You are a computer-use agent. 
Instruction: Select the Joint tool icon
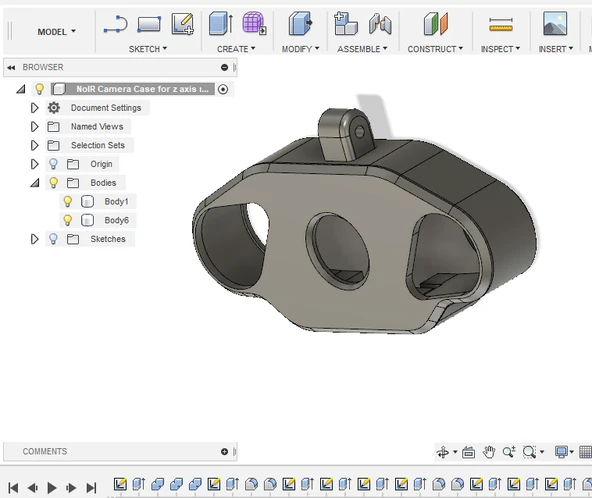pos(380,24)
